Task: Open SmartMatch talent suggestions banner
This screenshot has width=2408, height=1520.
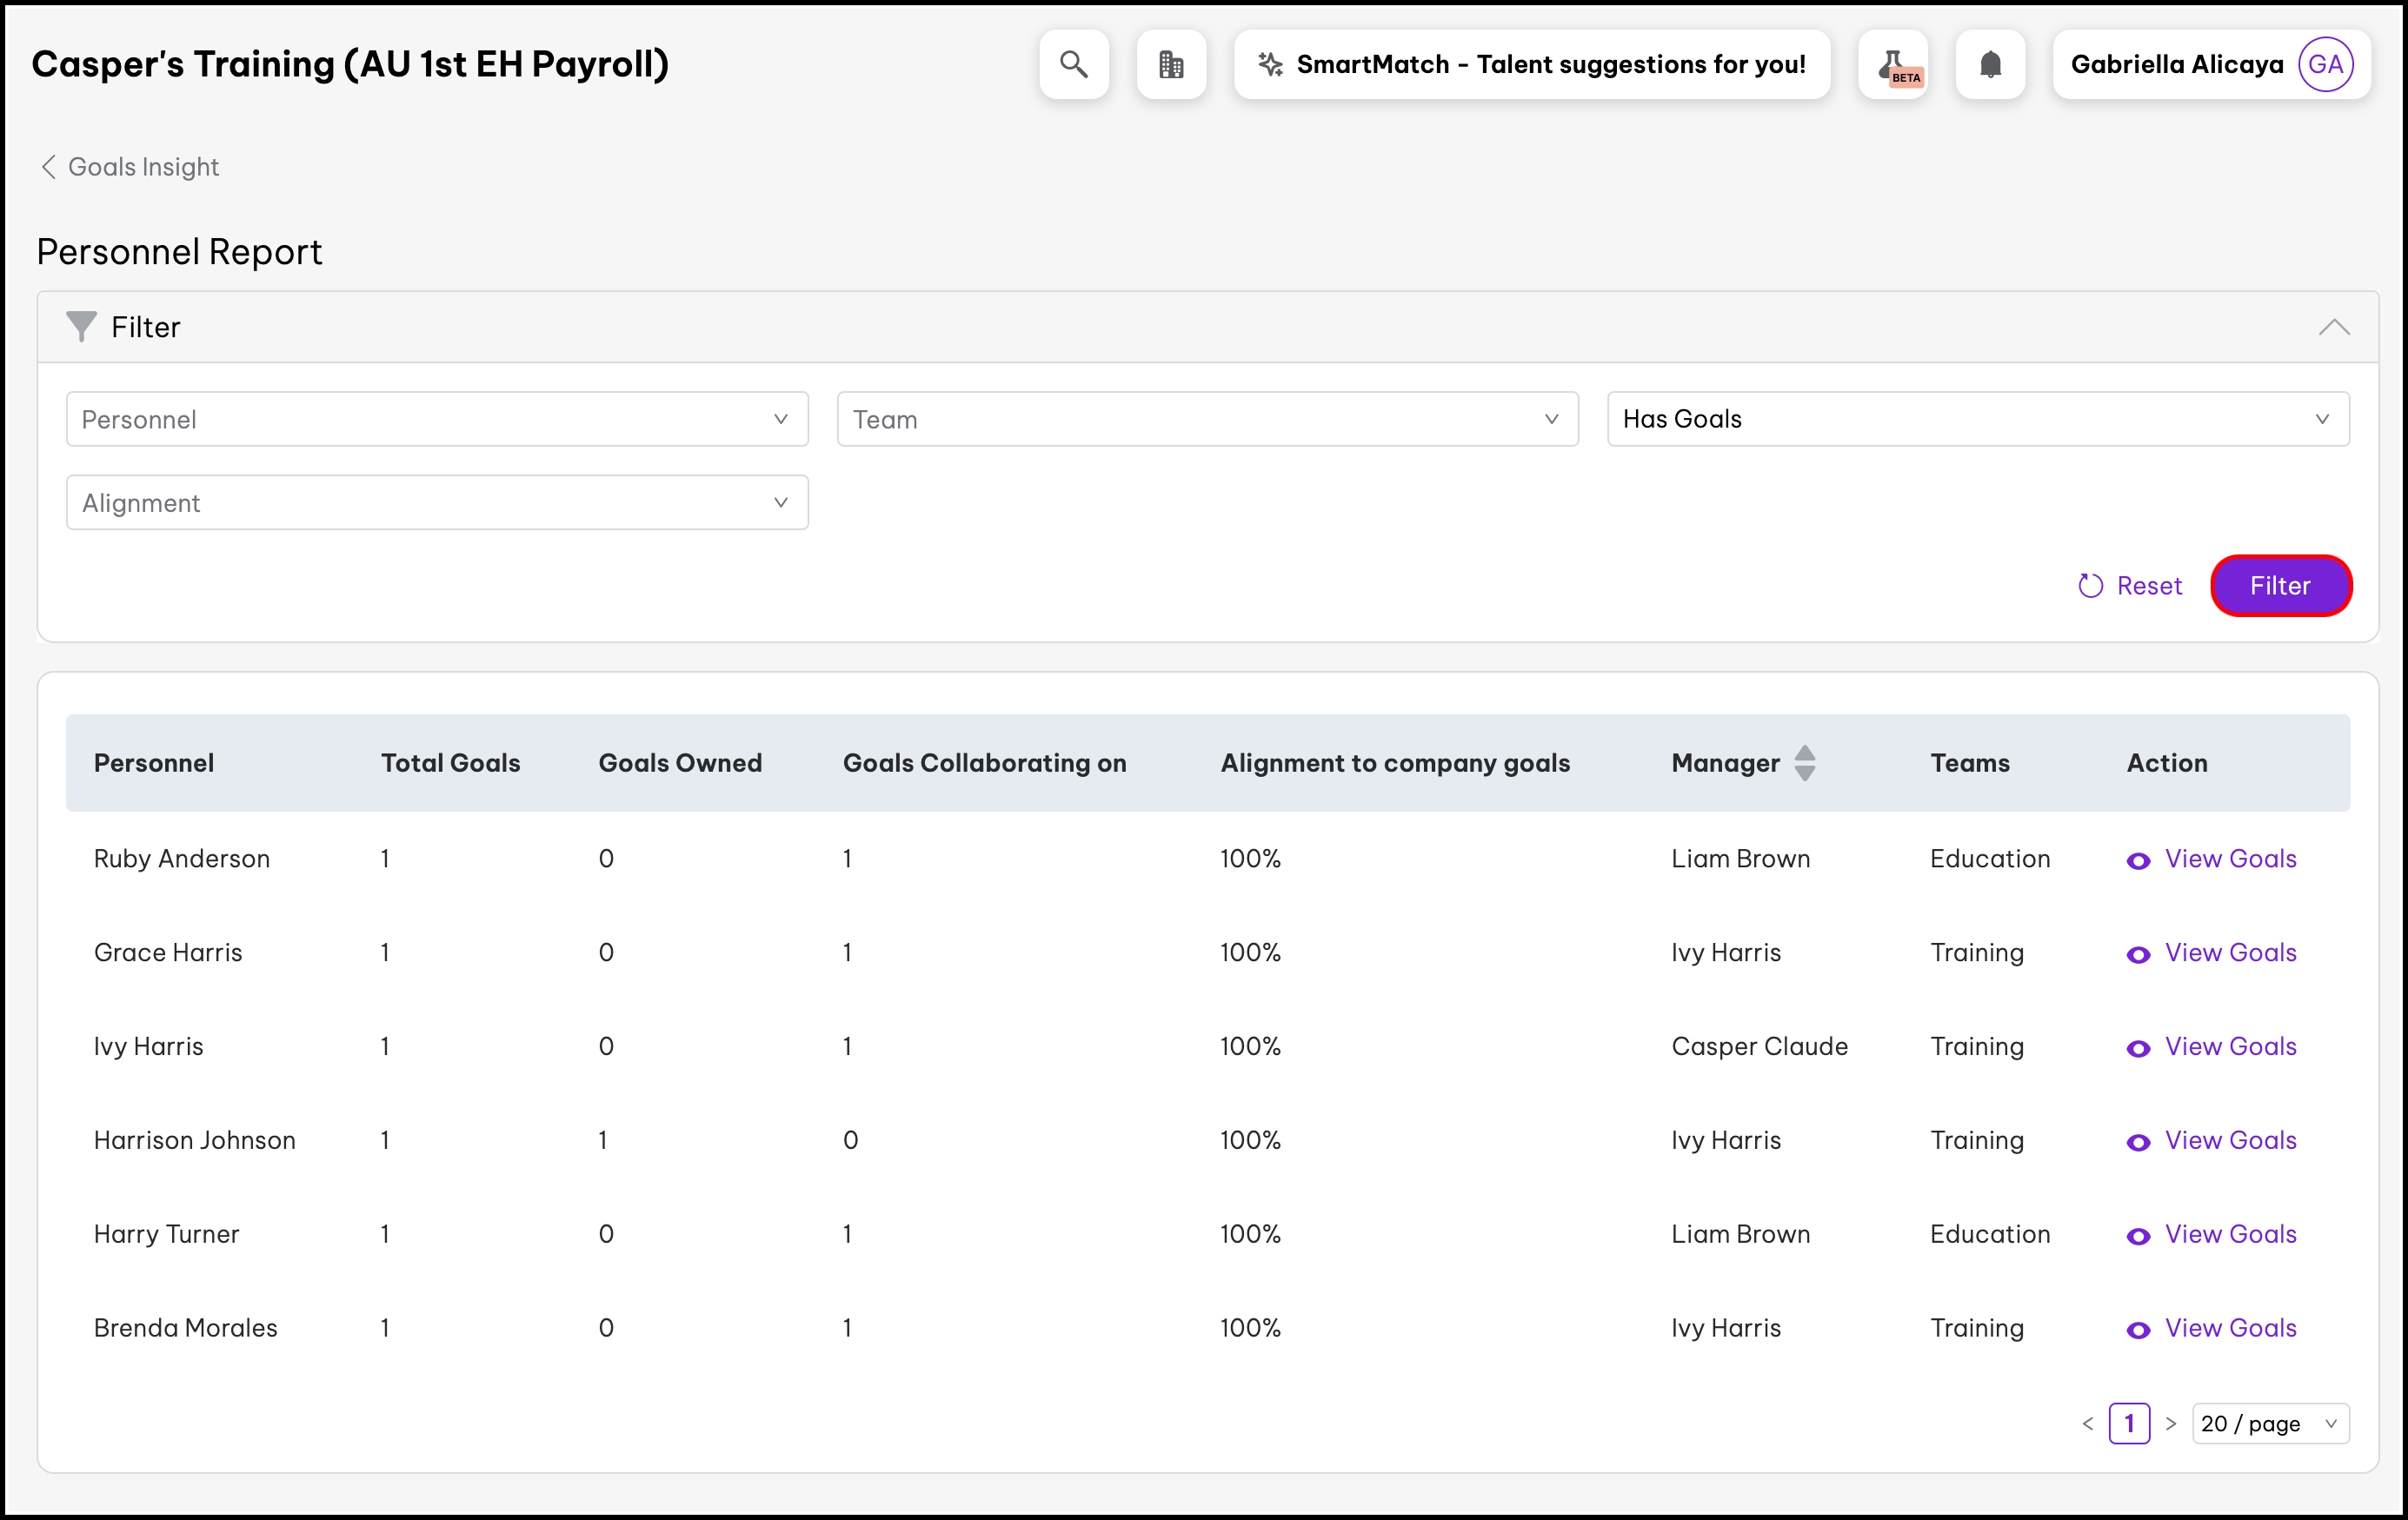Action: tap(1531, 64)
